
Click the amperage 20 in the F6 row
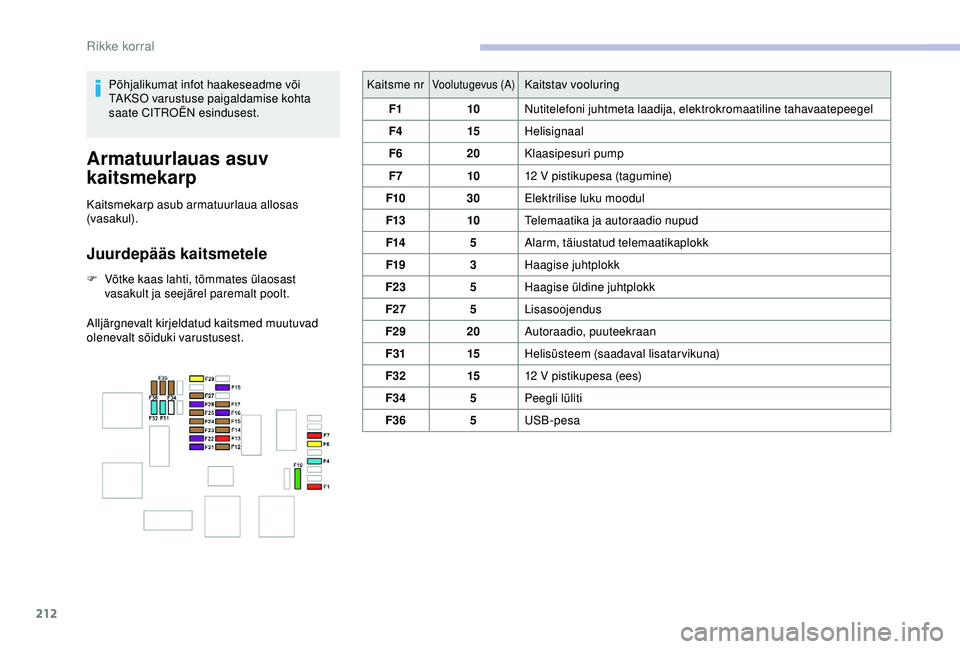473,154
